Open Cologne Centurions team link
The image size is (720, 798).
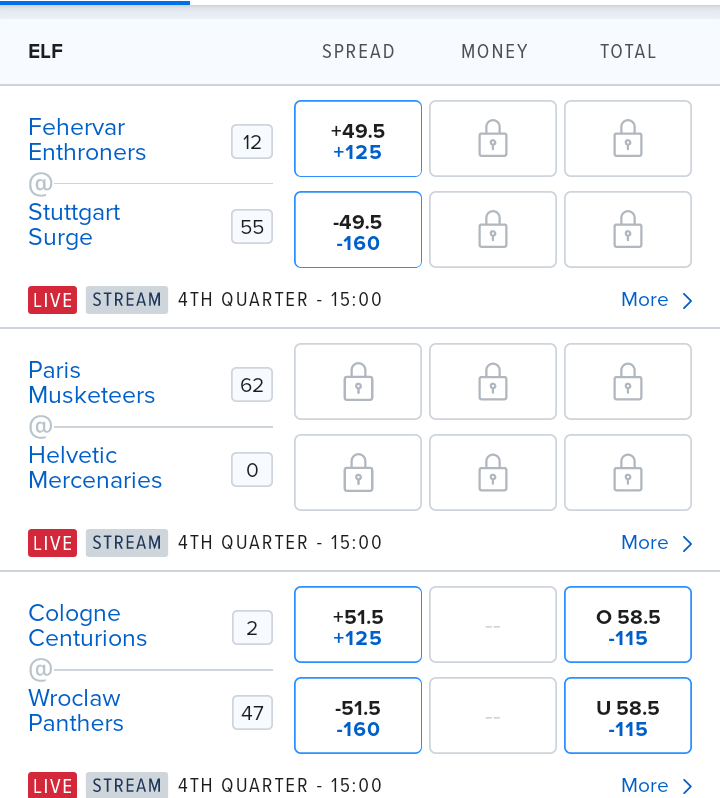88,625
